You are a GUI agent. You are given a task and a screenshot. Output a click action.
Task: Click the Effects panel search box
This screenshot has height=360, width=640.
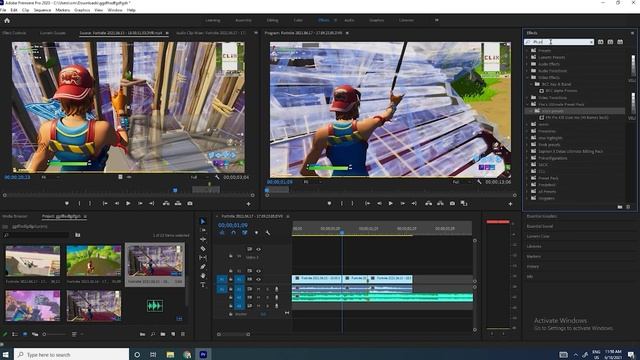pyautogui.click(x=559, y=42)
